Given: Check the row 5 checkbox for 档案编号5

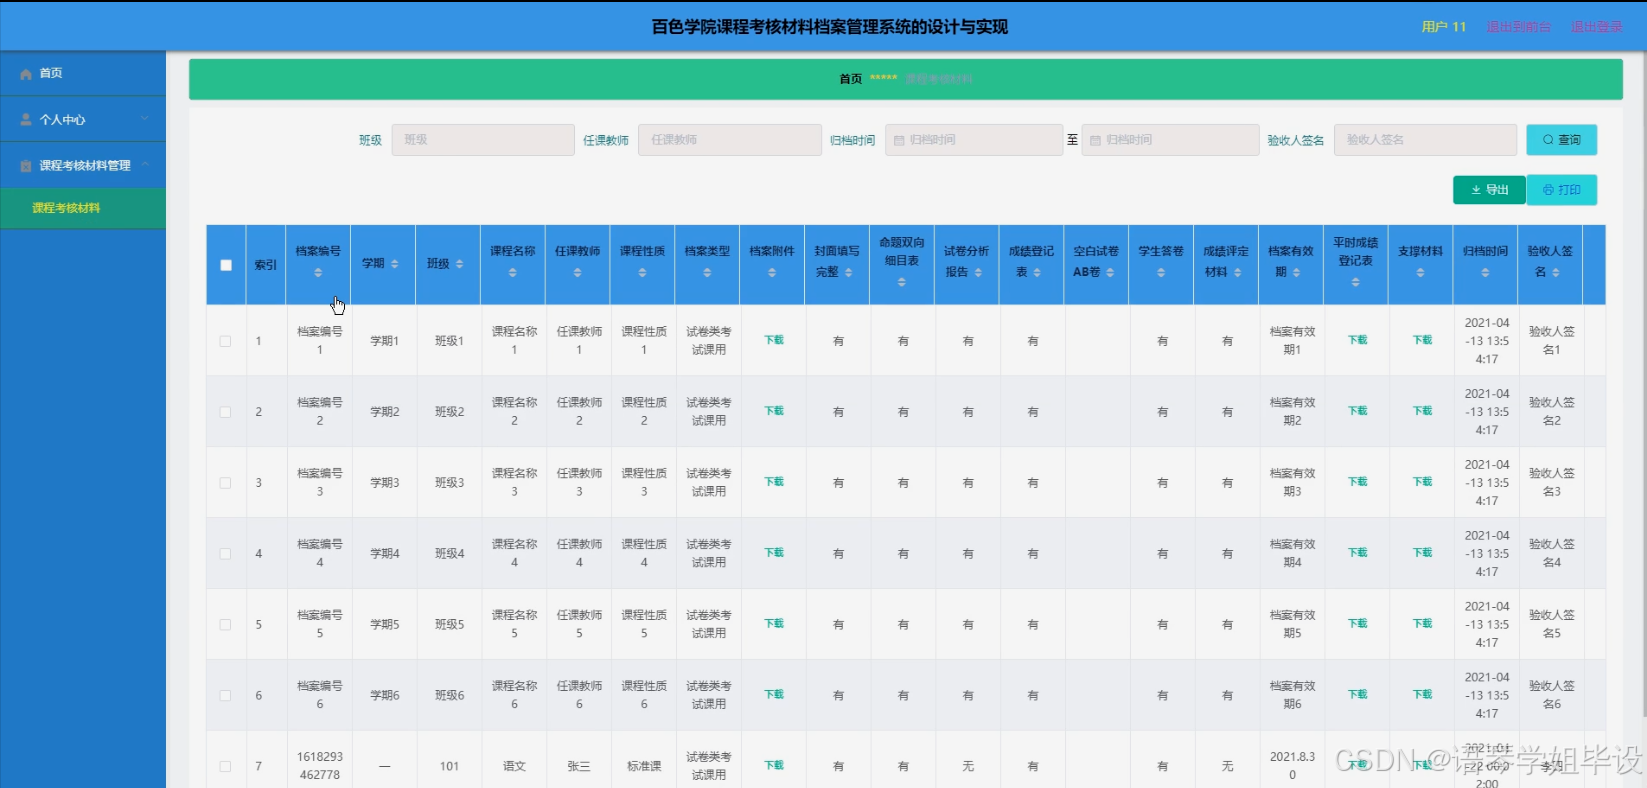Looking at the screenshot, I should coord(225,625).
